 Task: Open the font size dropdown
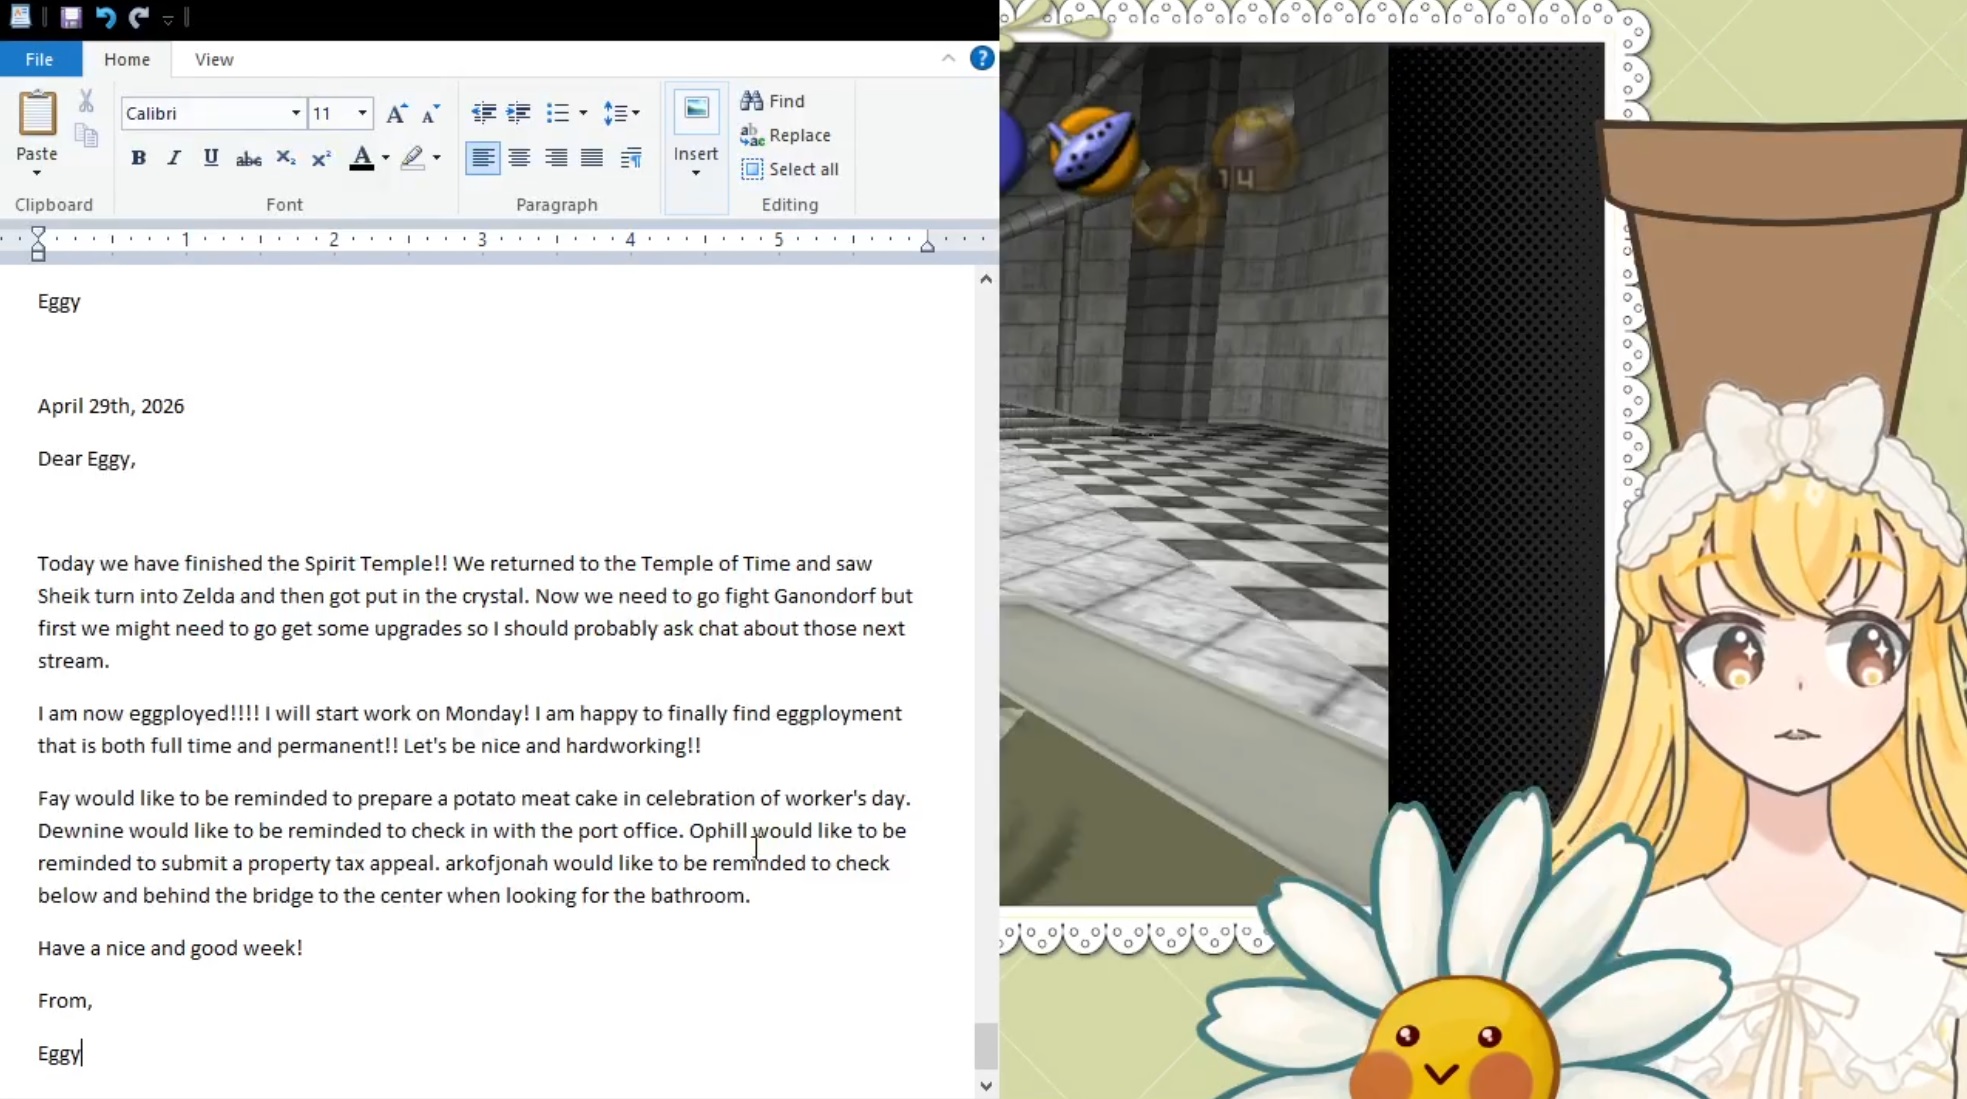click(362, 113)
